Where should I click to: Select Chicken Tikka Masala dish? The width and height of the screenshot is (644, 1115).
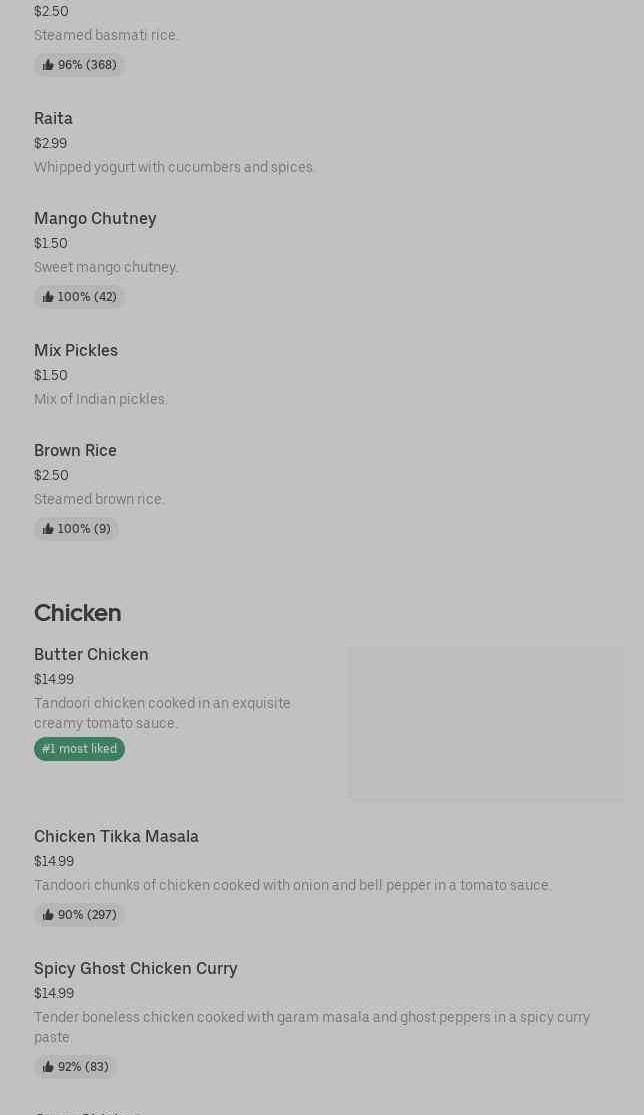click(x=116, y=837)
